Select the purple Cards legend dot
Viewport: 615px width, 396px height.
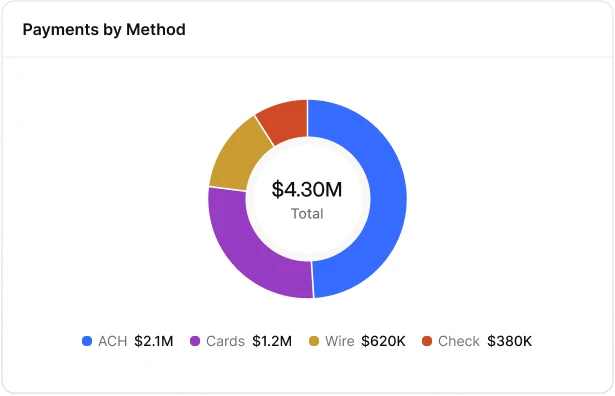coord(195,341)
